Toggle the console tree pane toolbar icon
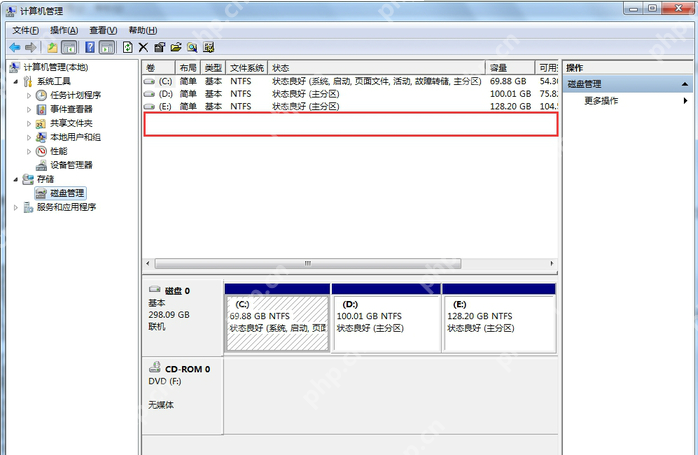 point(69,47)
